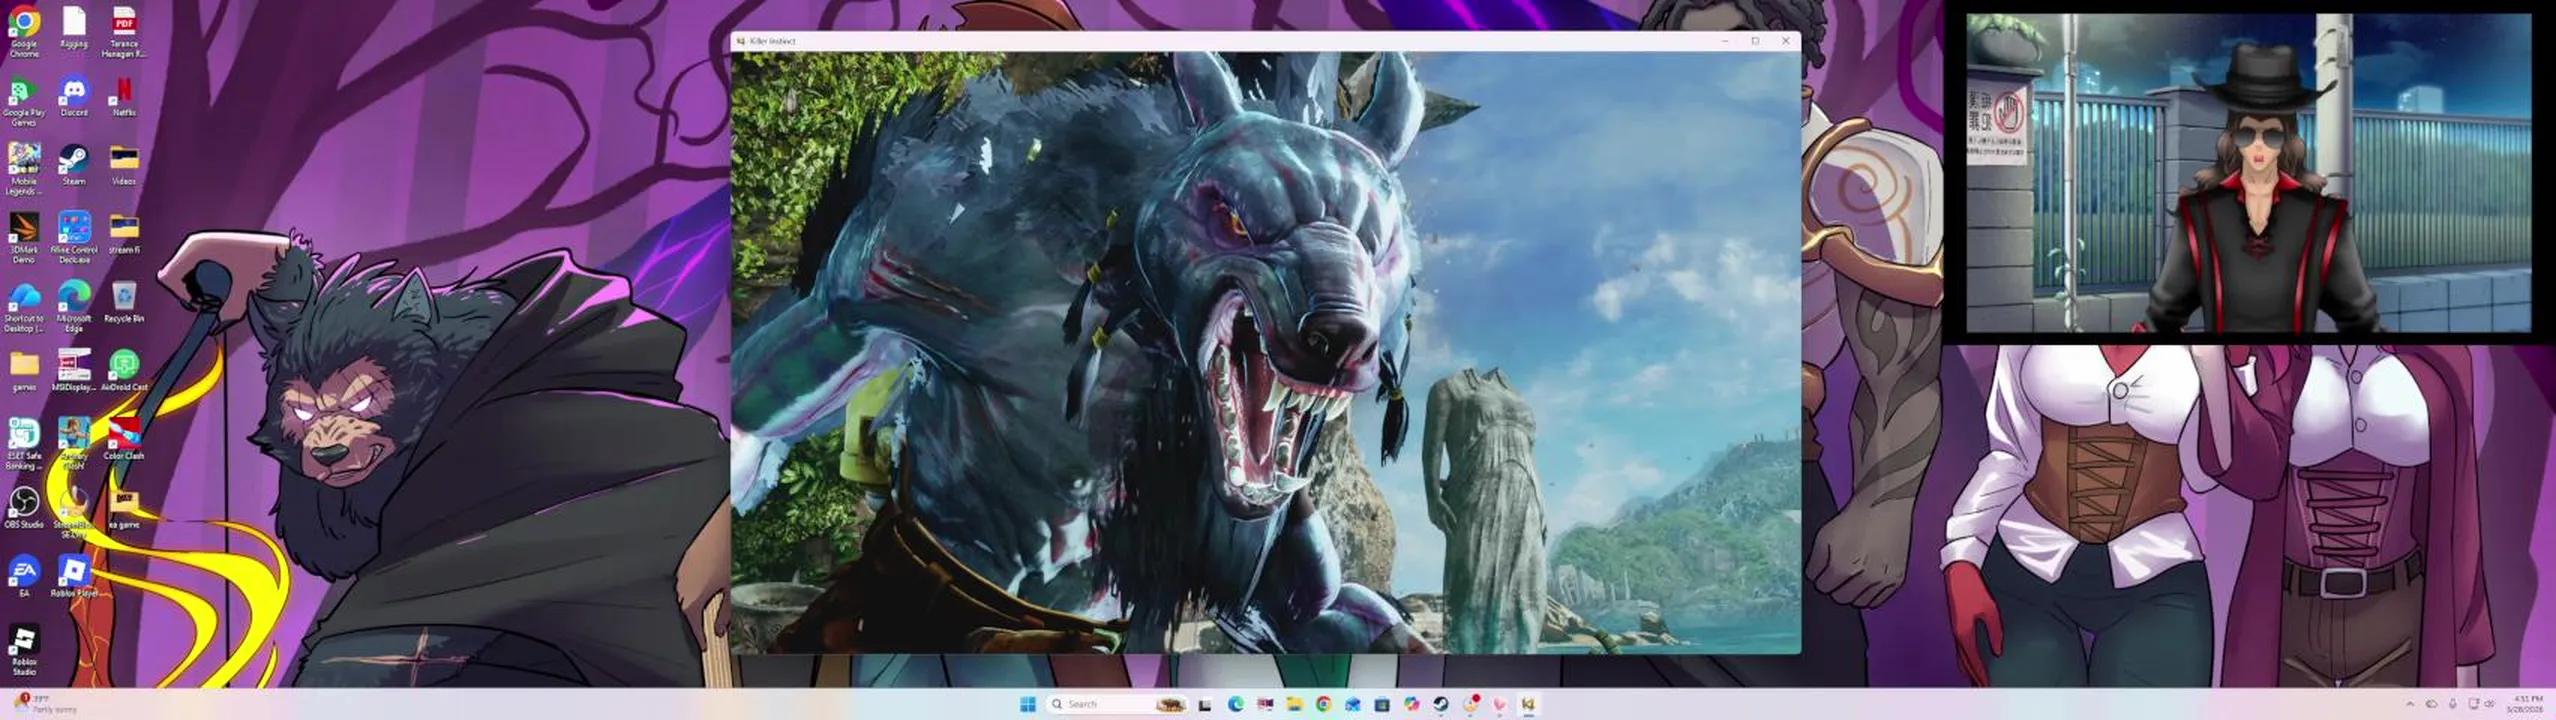The height and width of the screenshot is (720, 2556).
Task: Show hidden system tray icons
Action: 2409,704
